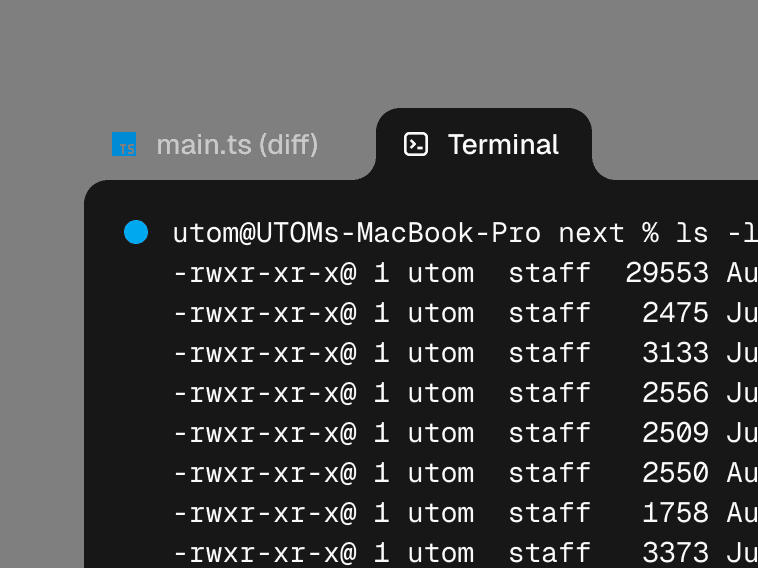Screen dimensions: 758x568
Task: Click 'staff' group on the 2475 row
Action: (549, 313)
